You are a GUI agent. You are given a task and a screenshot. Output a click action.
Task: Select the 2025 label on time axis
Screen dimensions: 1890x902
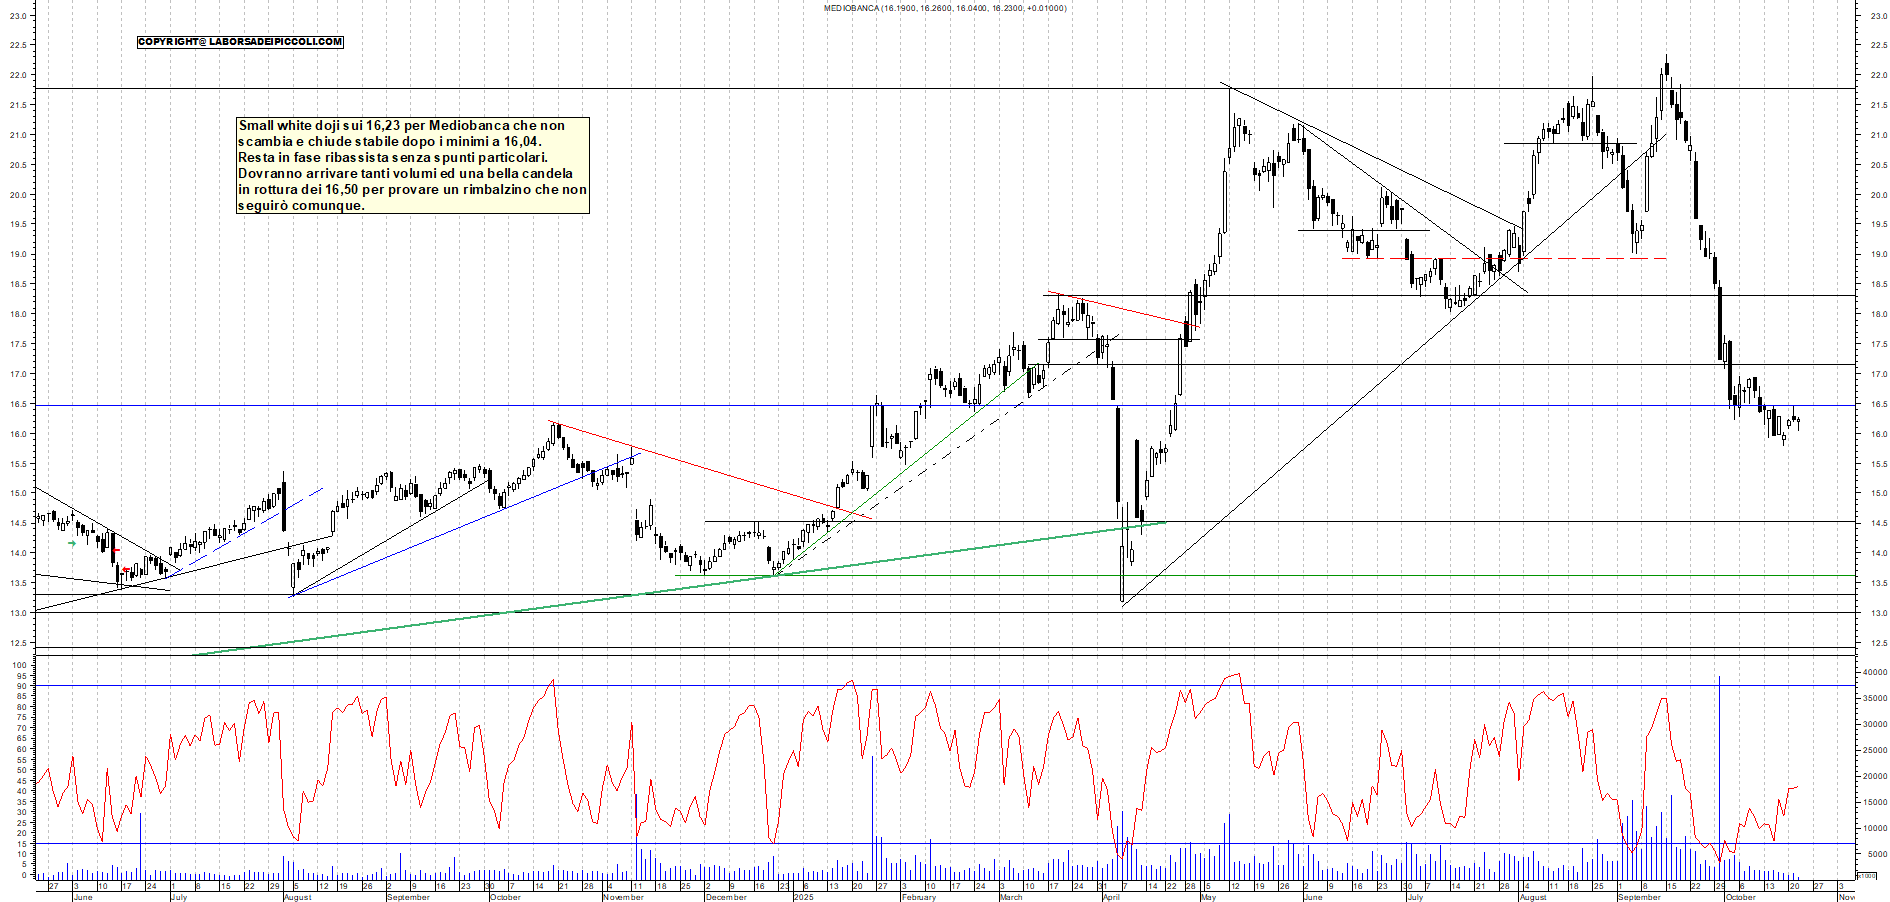pyautogui.click(x=803, y=897)
